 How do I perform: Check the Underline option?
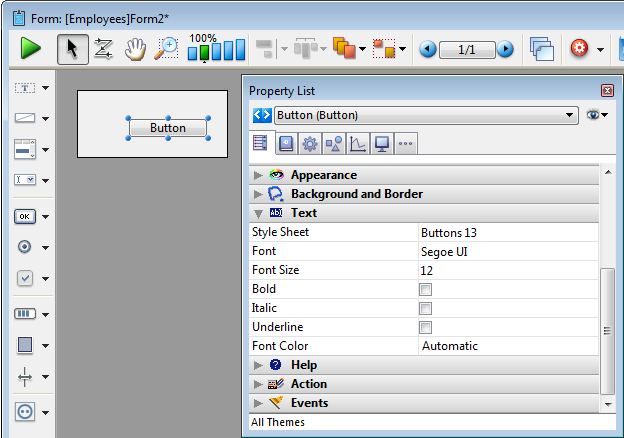[x=425, y=328]
